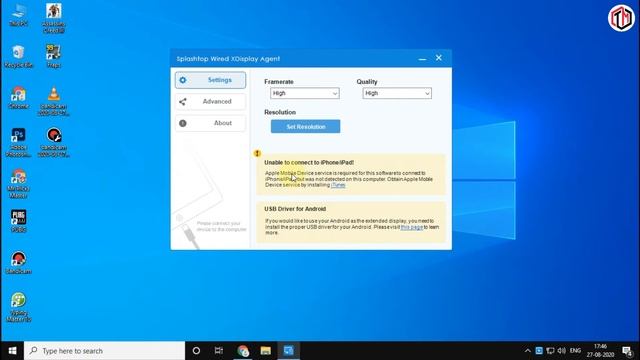Screen dimensions: 640x360
Task: Minimize the Splashtop Wired XDisplay Agent window
Action: [422, 59]
